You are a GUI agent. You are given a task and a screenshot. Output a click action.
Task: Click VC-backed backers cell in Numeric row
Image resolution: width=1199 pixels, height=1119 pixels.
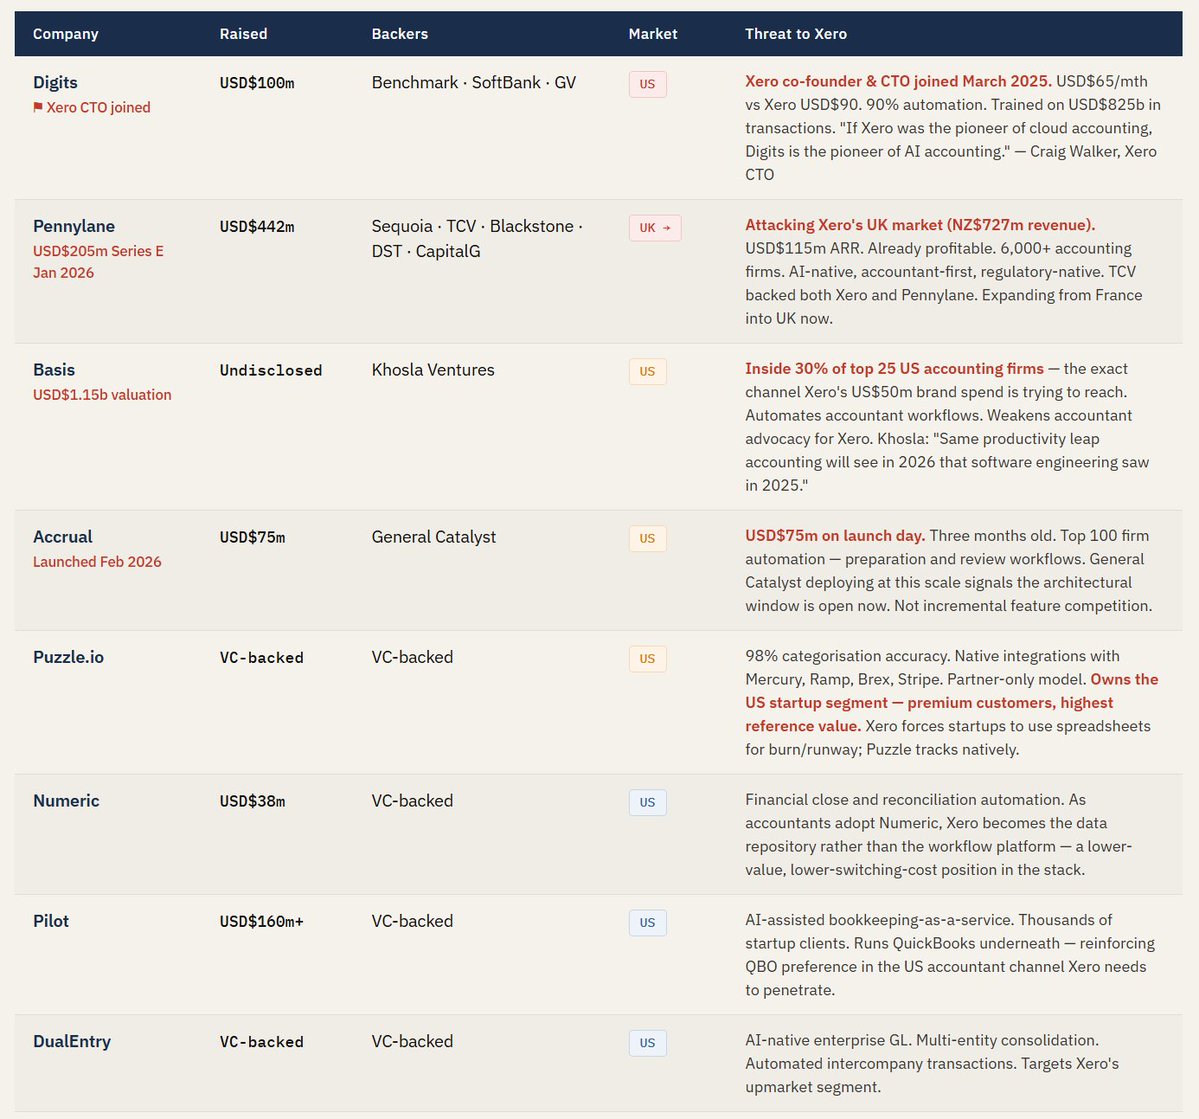412,801
